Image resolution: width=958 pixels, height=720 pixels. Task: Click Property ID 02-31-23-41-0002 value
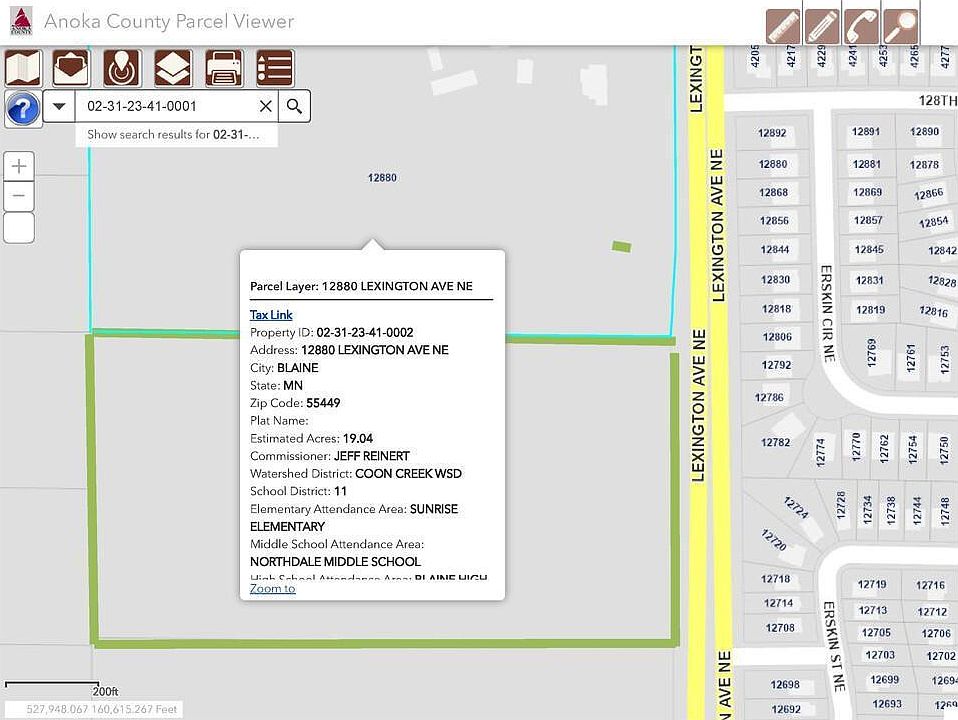click(x=365, y=332)
